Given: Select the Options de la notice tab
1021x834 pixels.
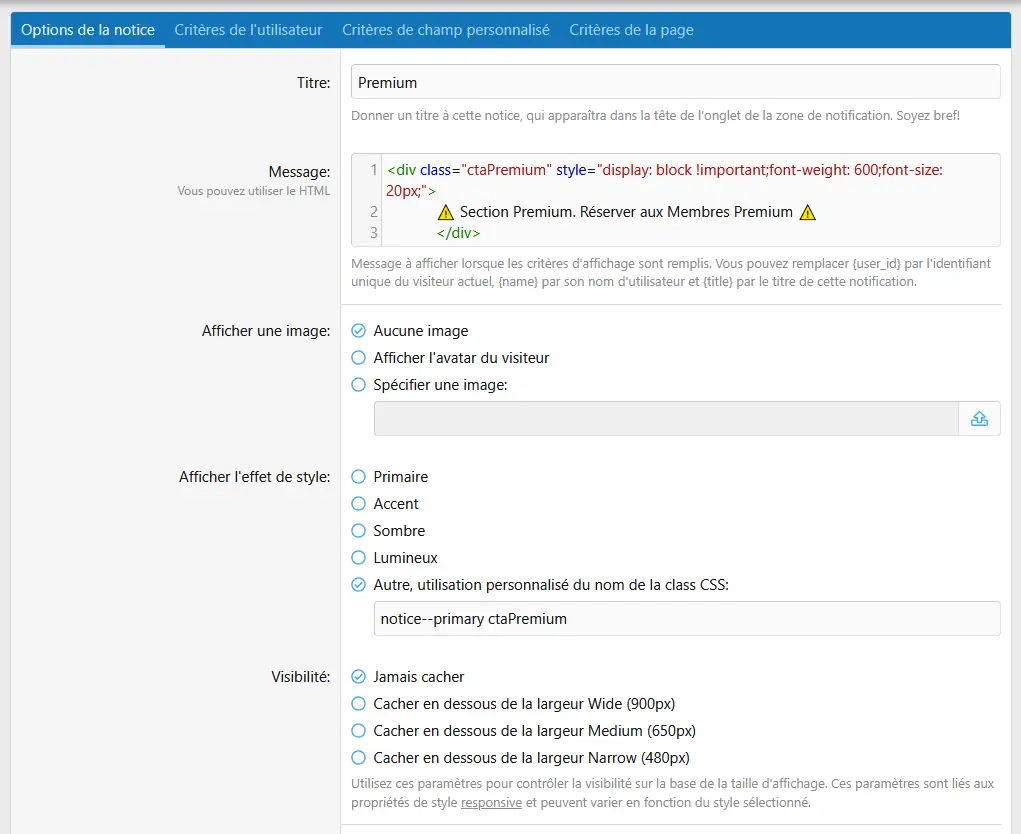Looking at the screenshot, I should click(x=88, y=30).
